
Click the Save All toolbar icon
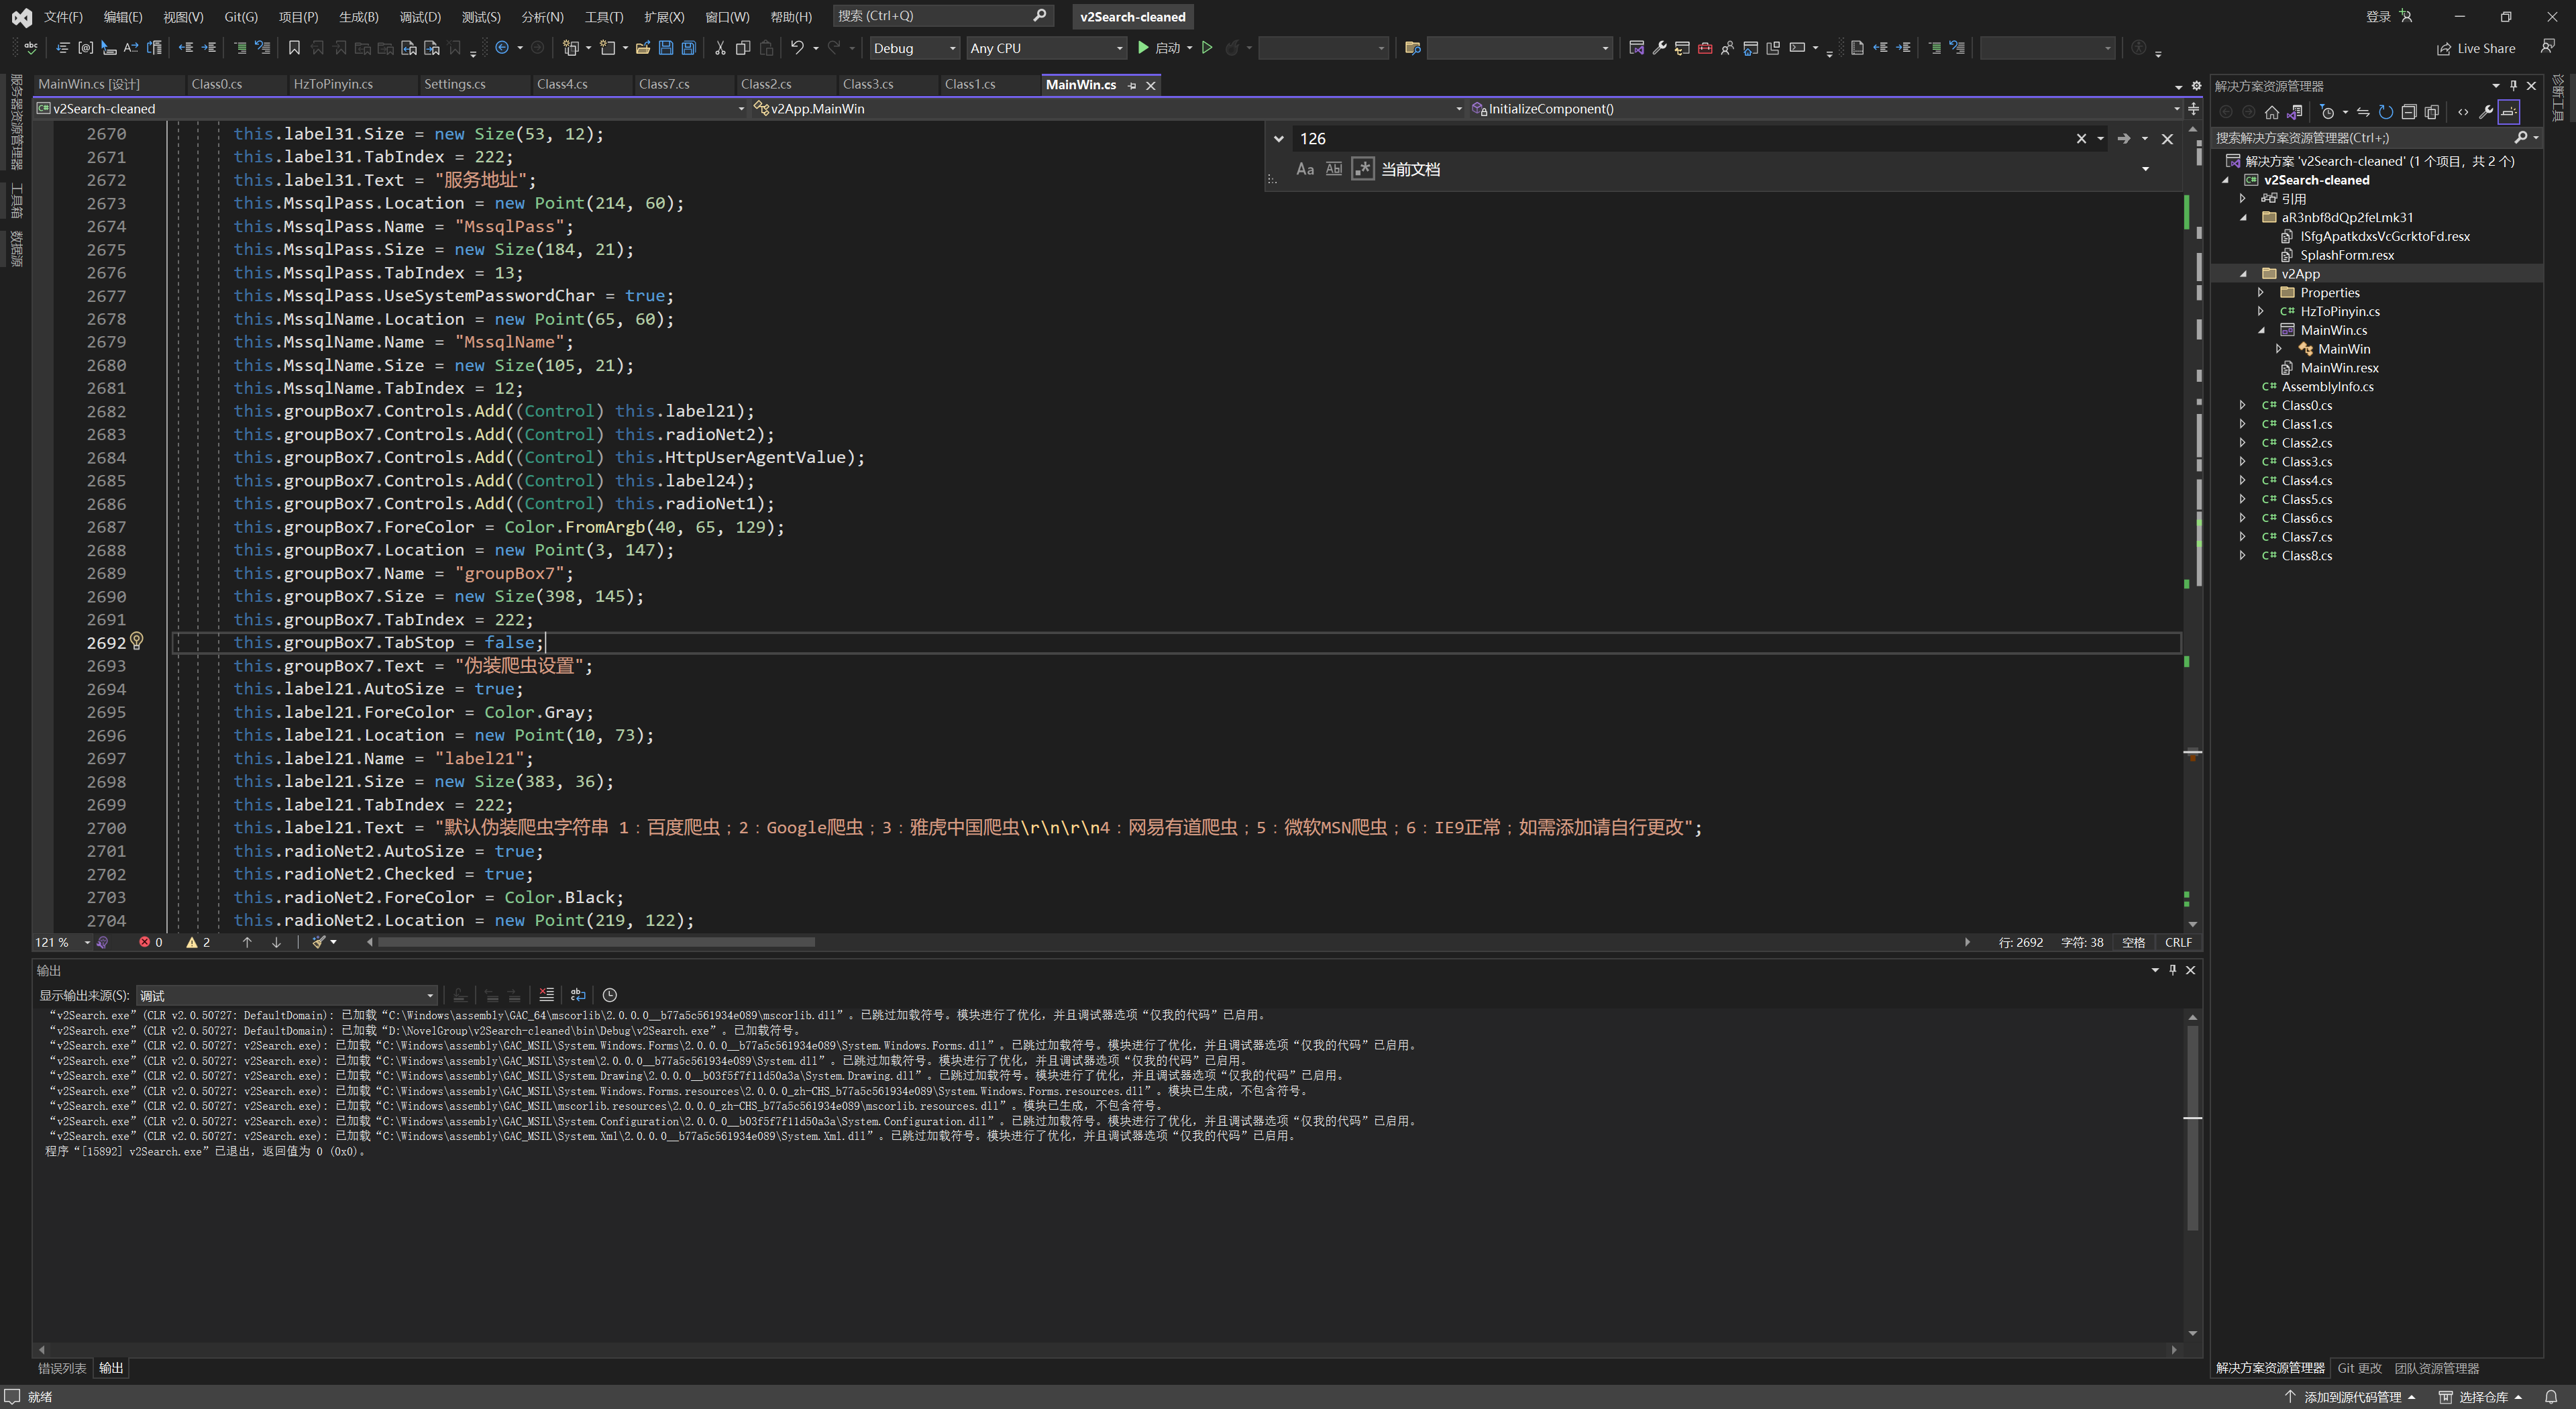(689, 48)
